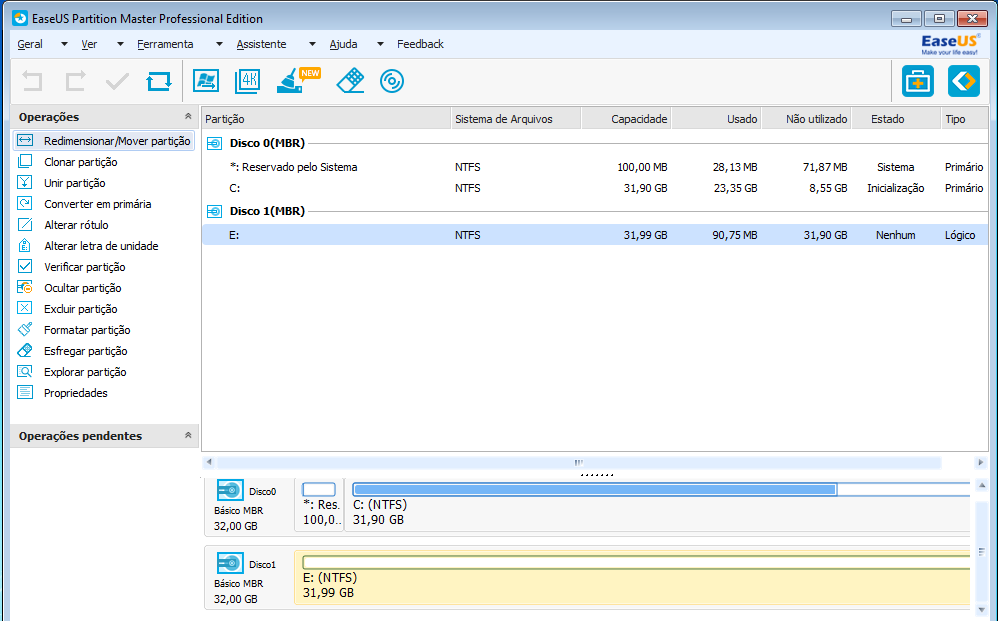Screen dimensions: 998x621
Task: Select the E: partition row in list
Action: pos(595,235)
